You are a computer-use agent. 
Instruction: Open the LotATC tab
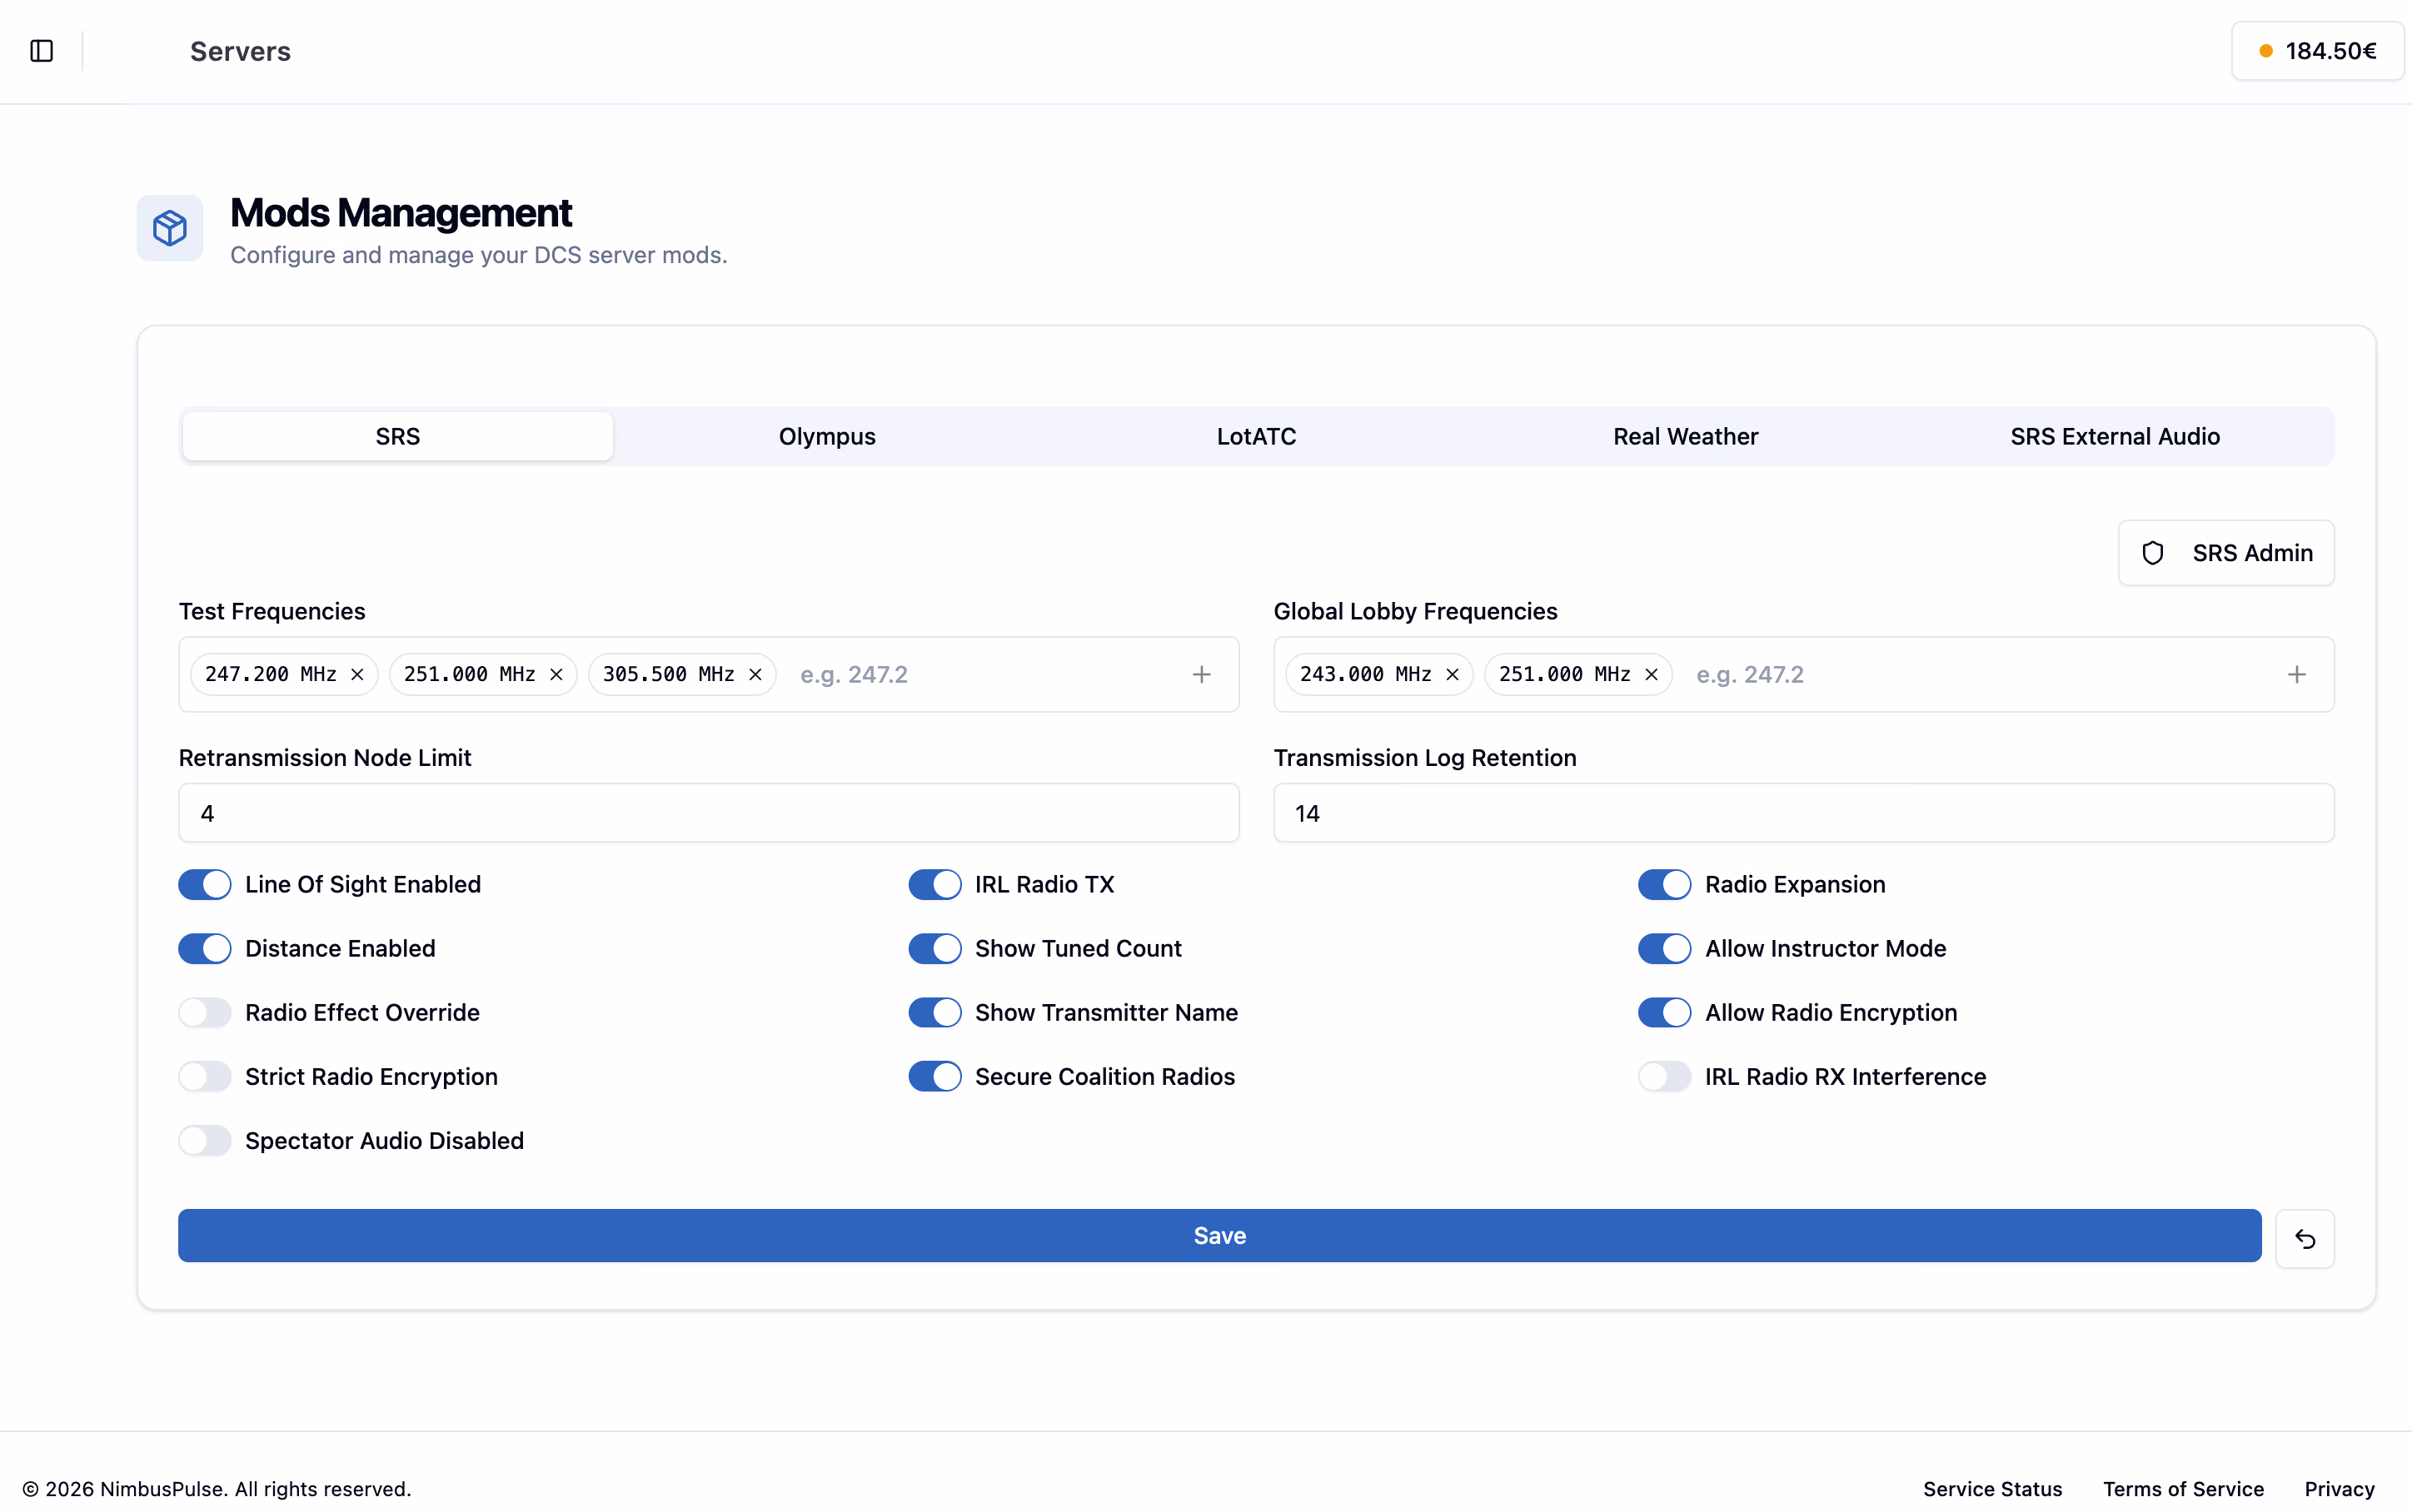(1256, 437)
